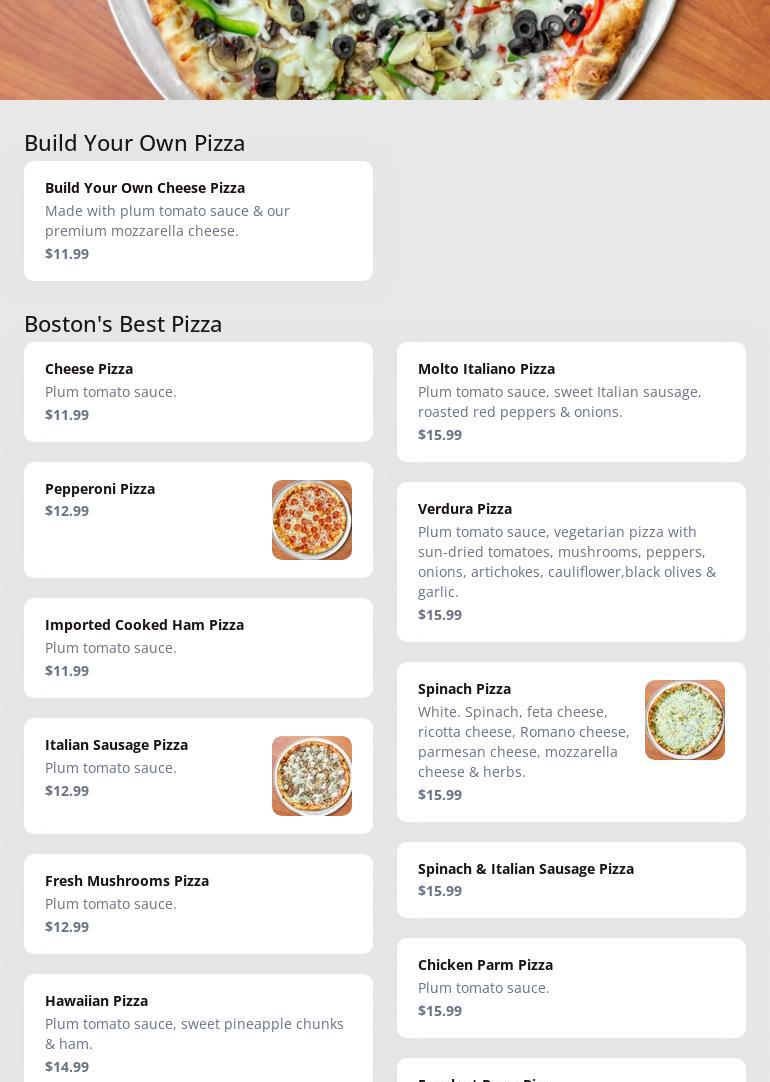The image size is (770, 1082).
Task: Click the Verdura Pizza $15.99 price
Action: click(440, 615)
